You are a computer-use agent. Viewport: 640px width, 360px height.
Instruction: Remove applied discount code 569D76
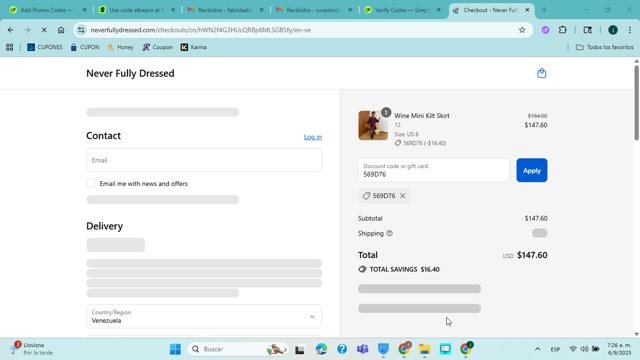402,196
